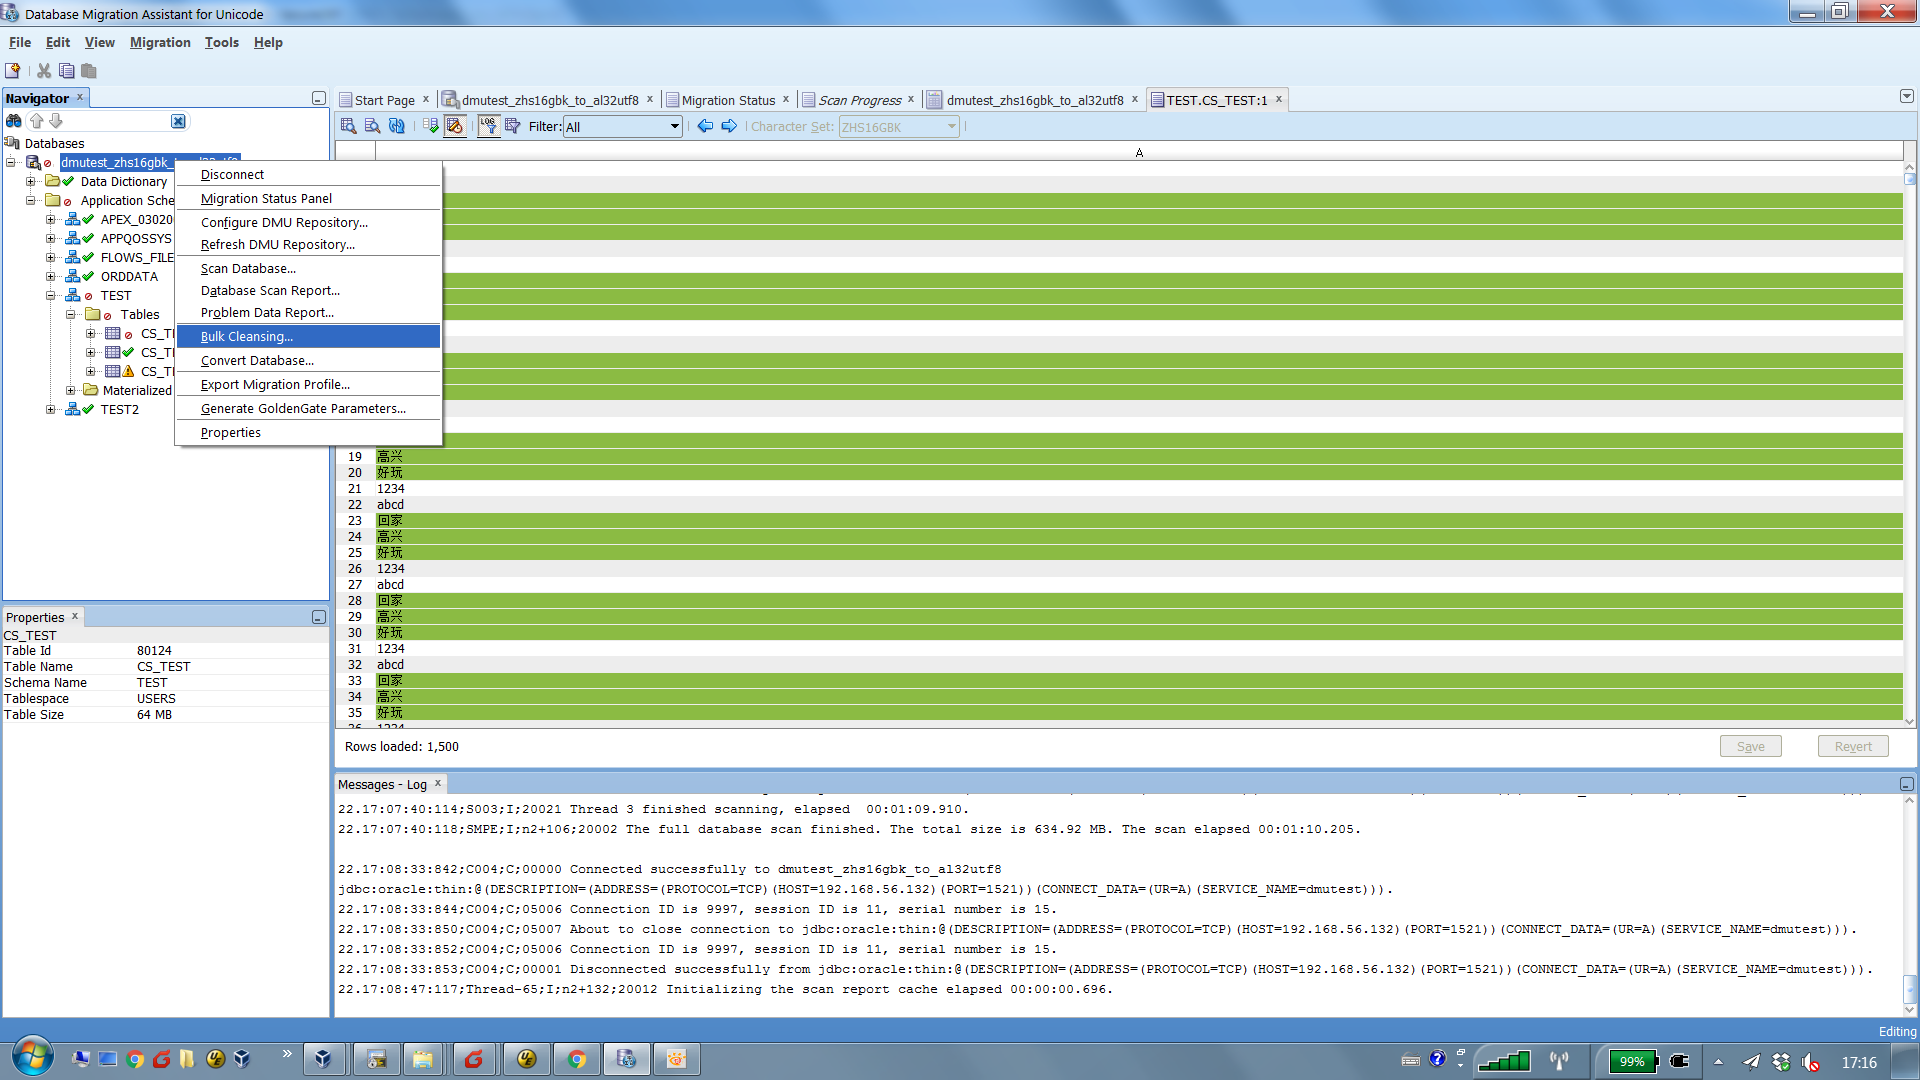Expand the APEX_03020 schema node
The image size is (1920, 1080).
pyautogui.click(x=51, y=219)
